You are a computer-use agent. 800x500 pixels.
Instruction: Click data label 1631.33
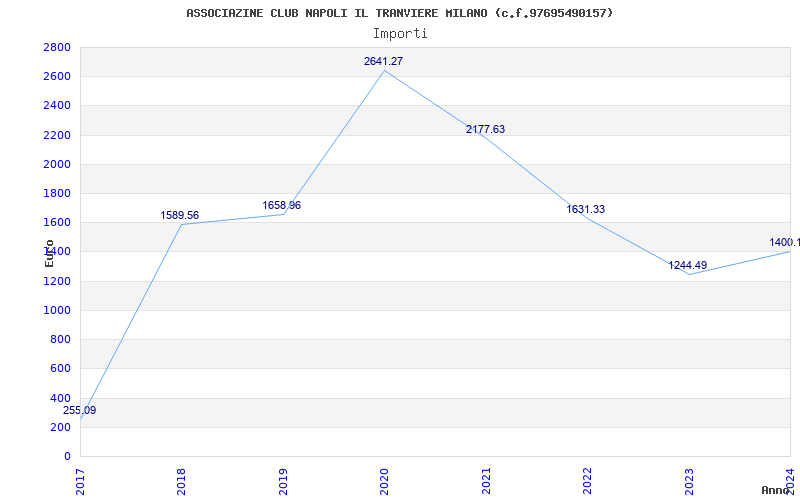coord(586,209)
